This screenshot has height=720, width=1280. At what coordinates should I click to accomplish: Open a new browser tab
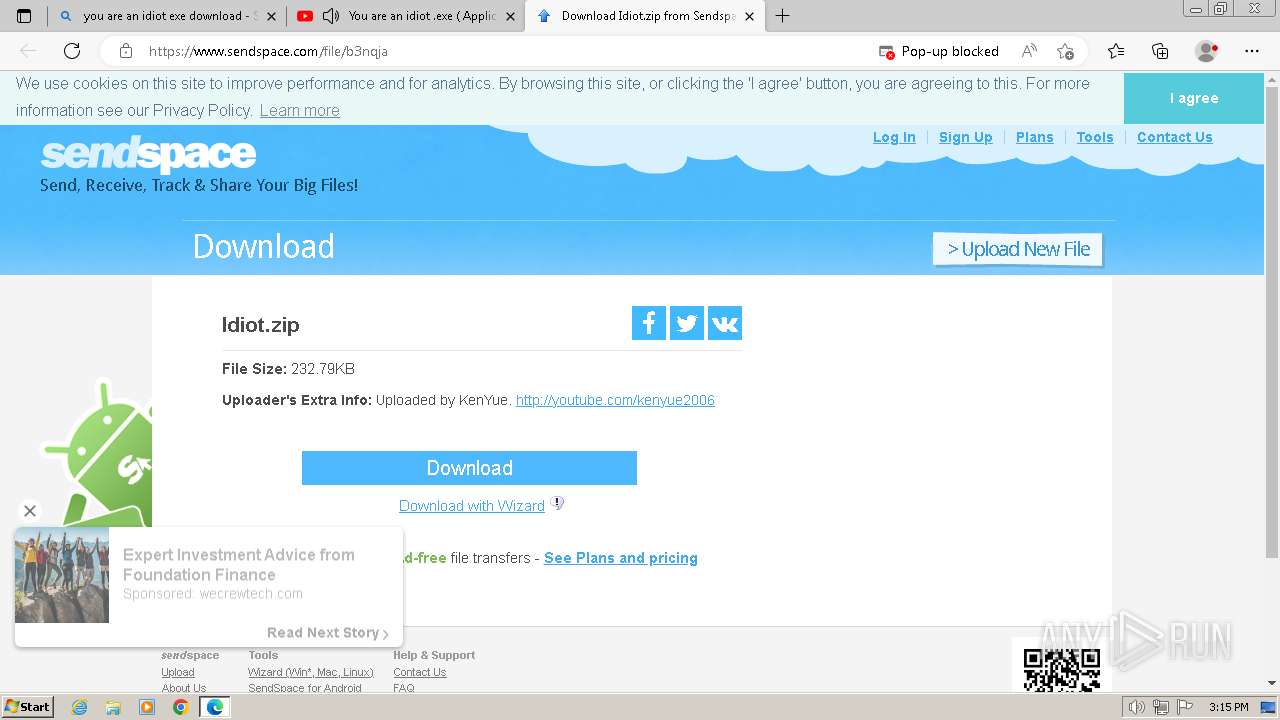(782, 16)
